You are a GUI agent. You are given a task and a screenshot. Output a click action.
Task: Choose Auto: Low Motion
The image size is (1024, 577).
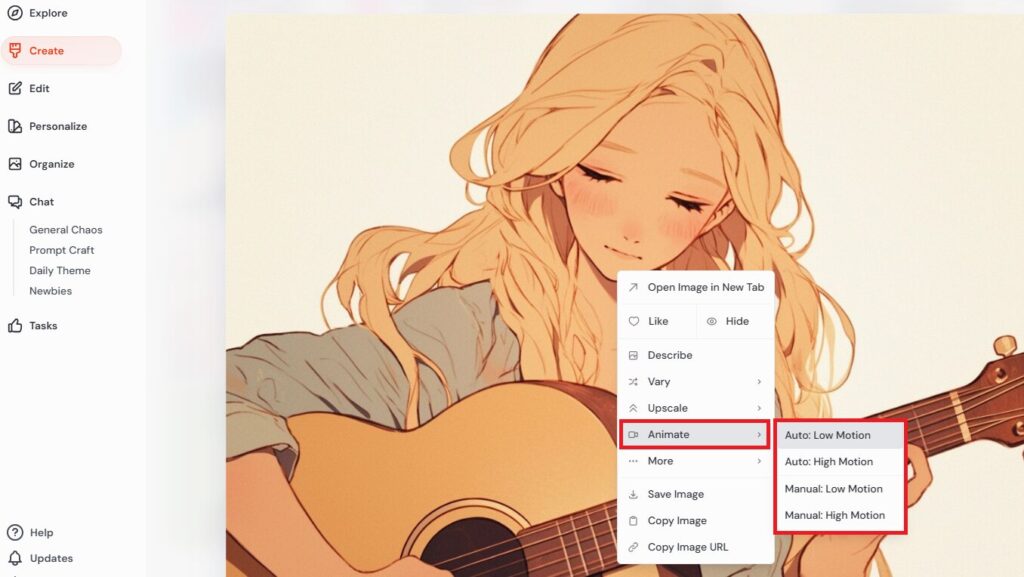(840, 435)
